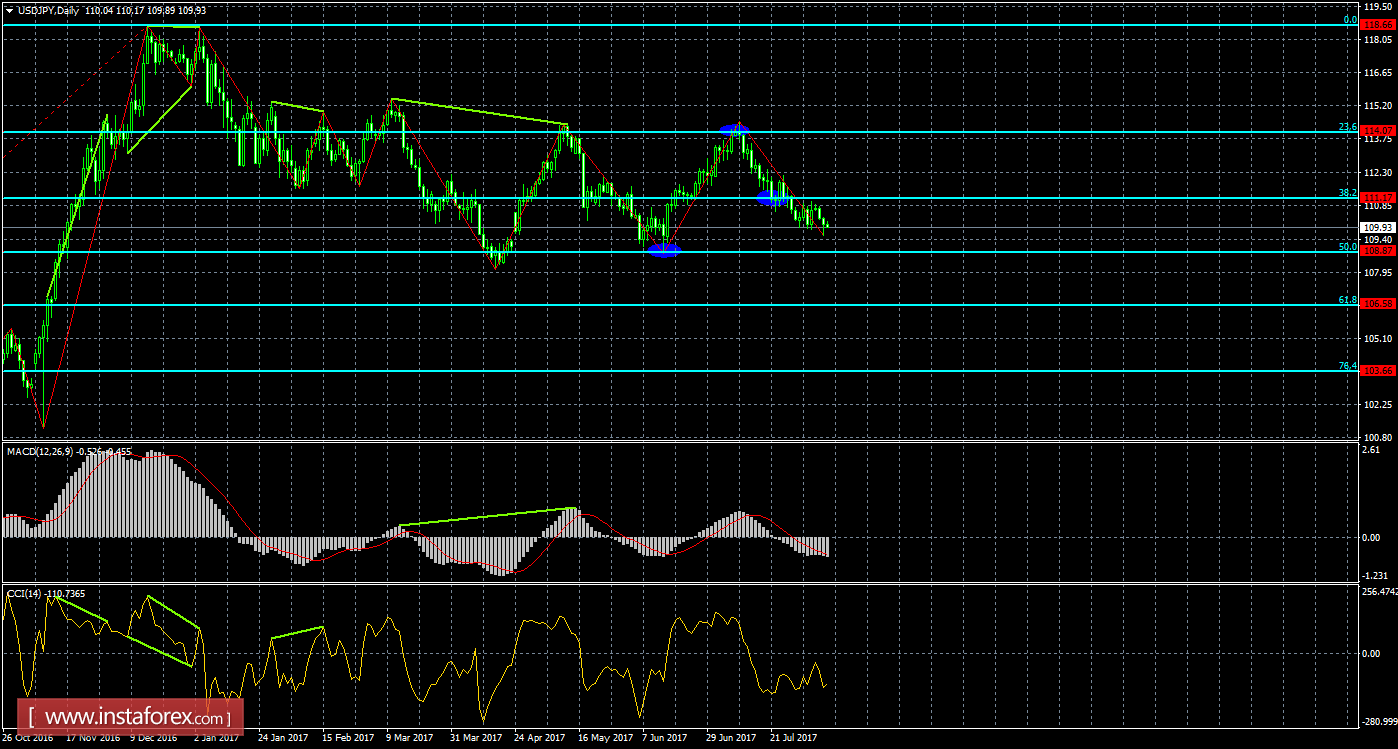This screenshot has height=749, width=1398.
Task: Click the 9 Mar 2017 date label
Action: pyautogui.click(x=411, y=738)
